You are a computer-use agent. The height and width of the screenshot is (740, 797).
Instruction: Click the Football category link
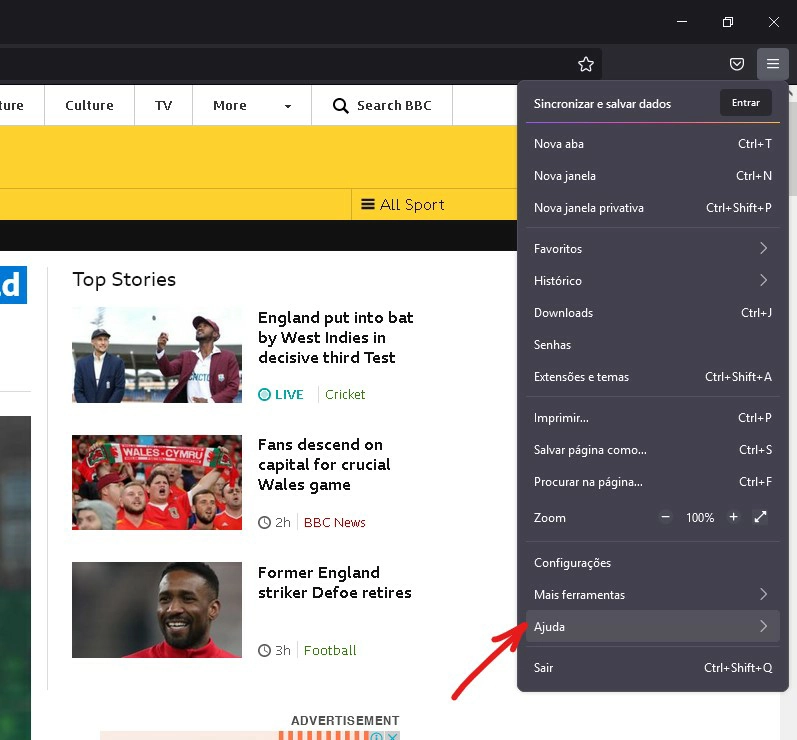[330, 651]
